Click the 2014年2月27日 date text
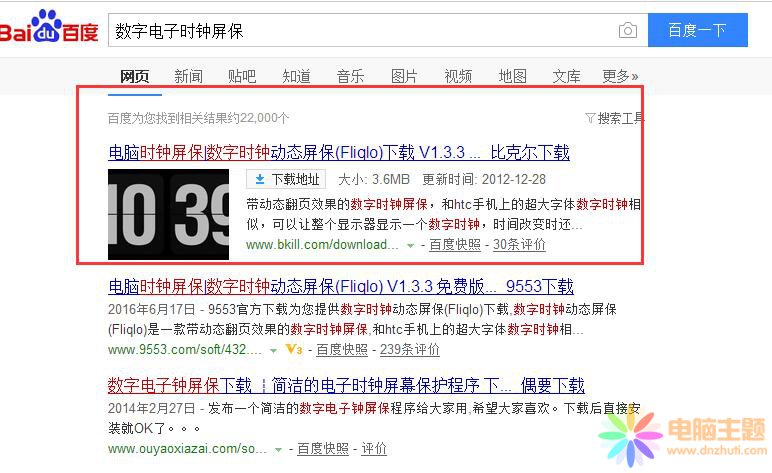 coord(152,408)
